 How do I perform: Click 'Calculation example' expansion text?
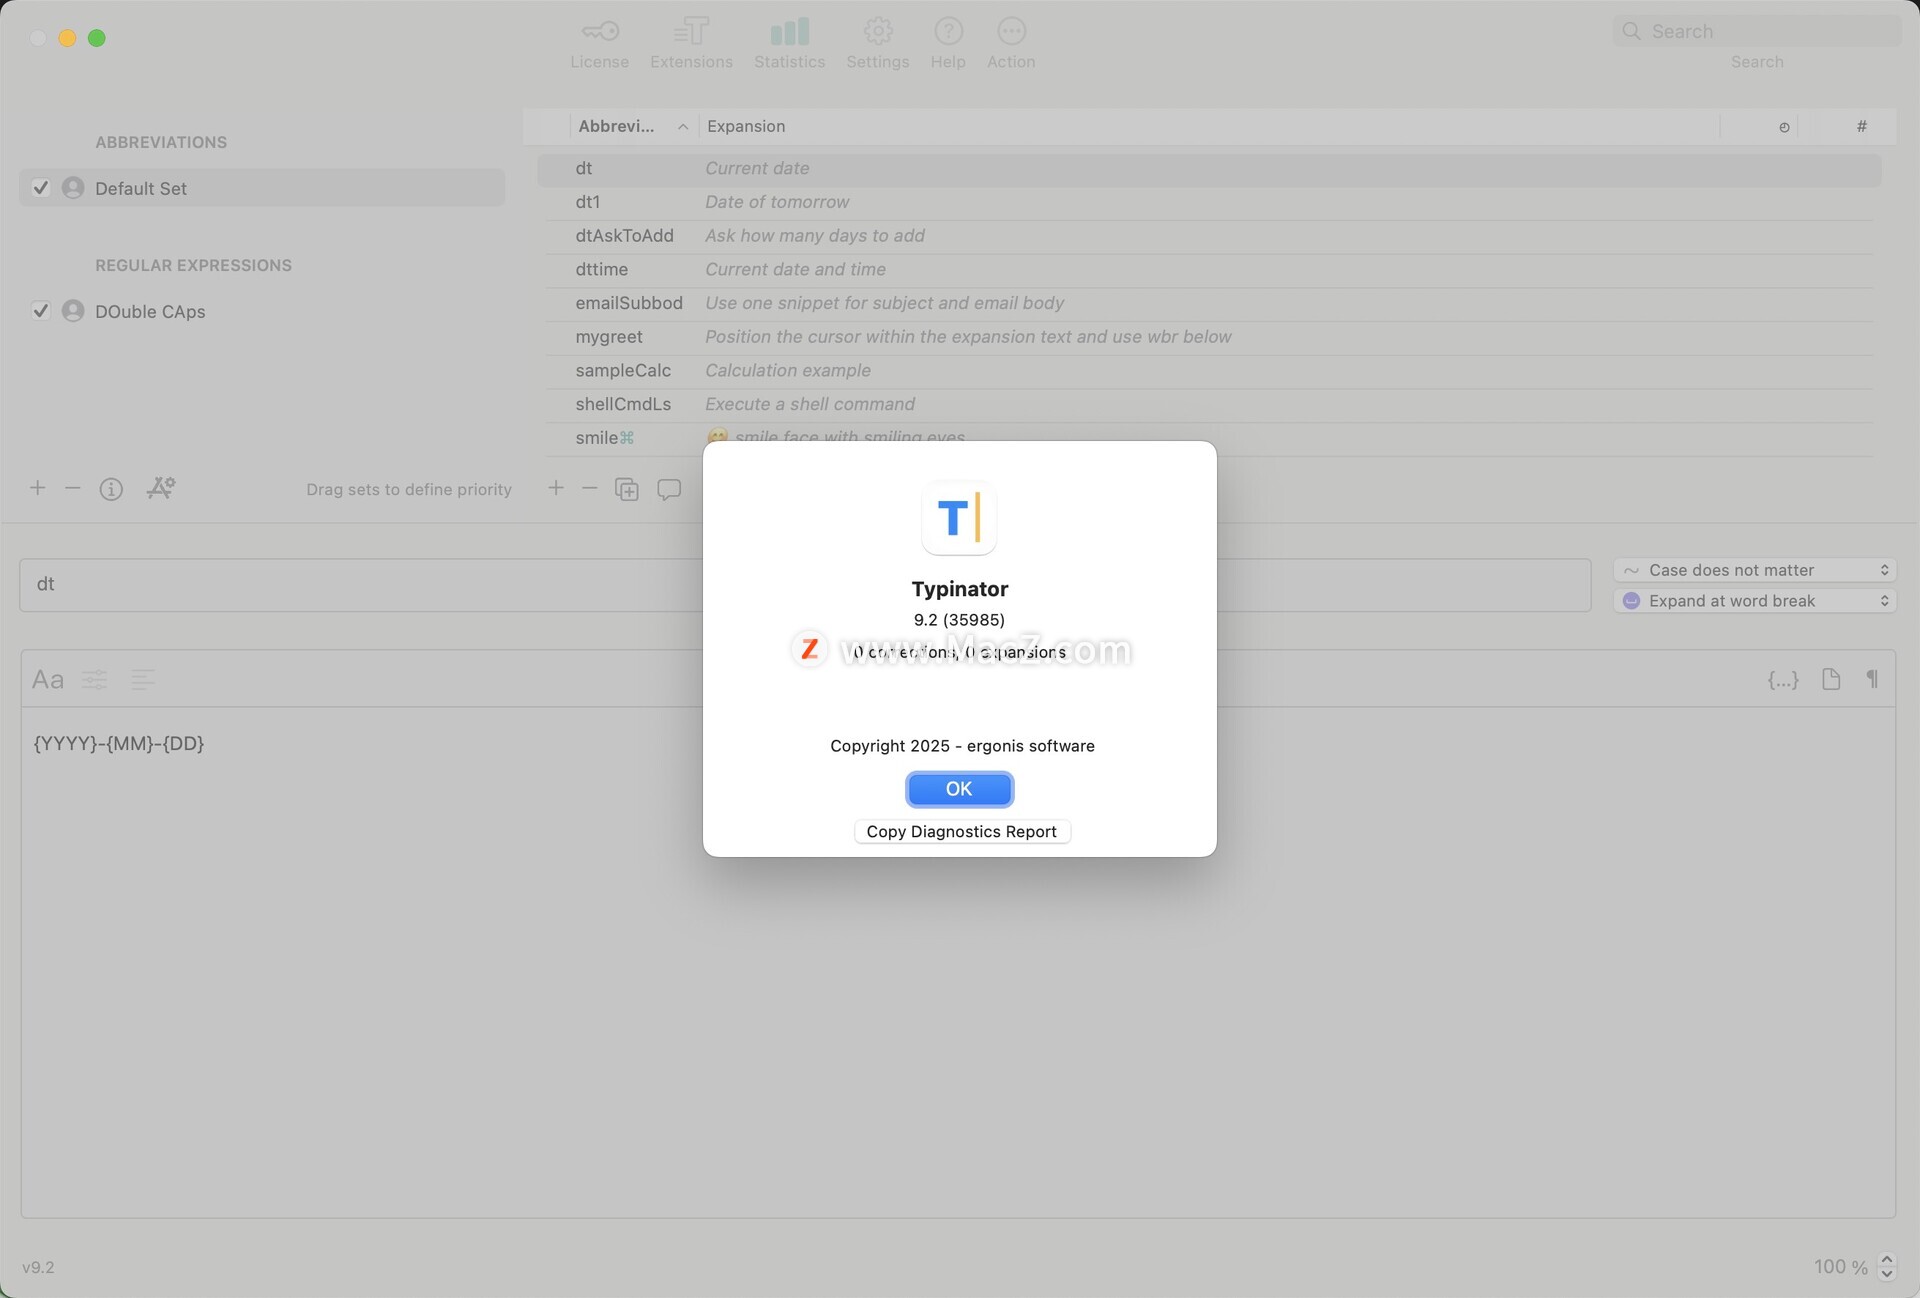pos(788,371)
